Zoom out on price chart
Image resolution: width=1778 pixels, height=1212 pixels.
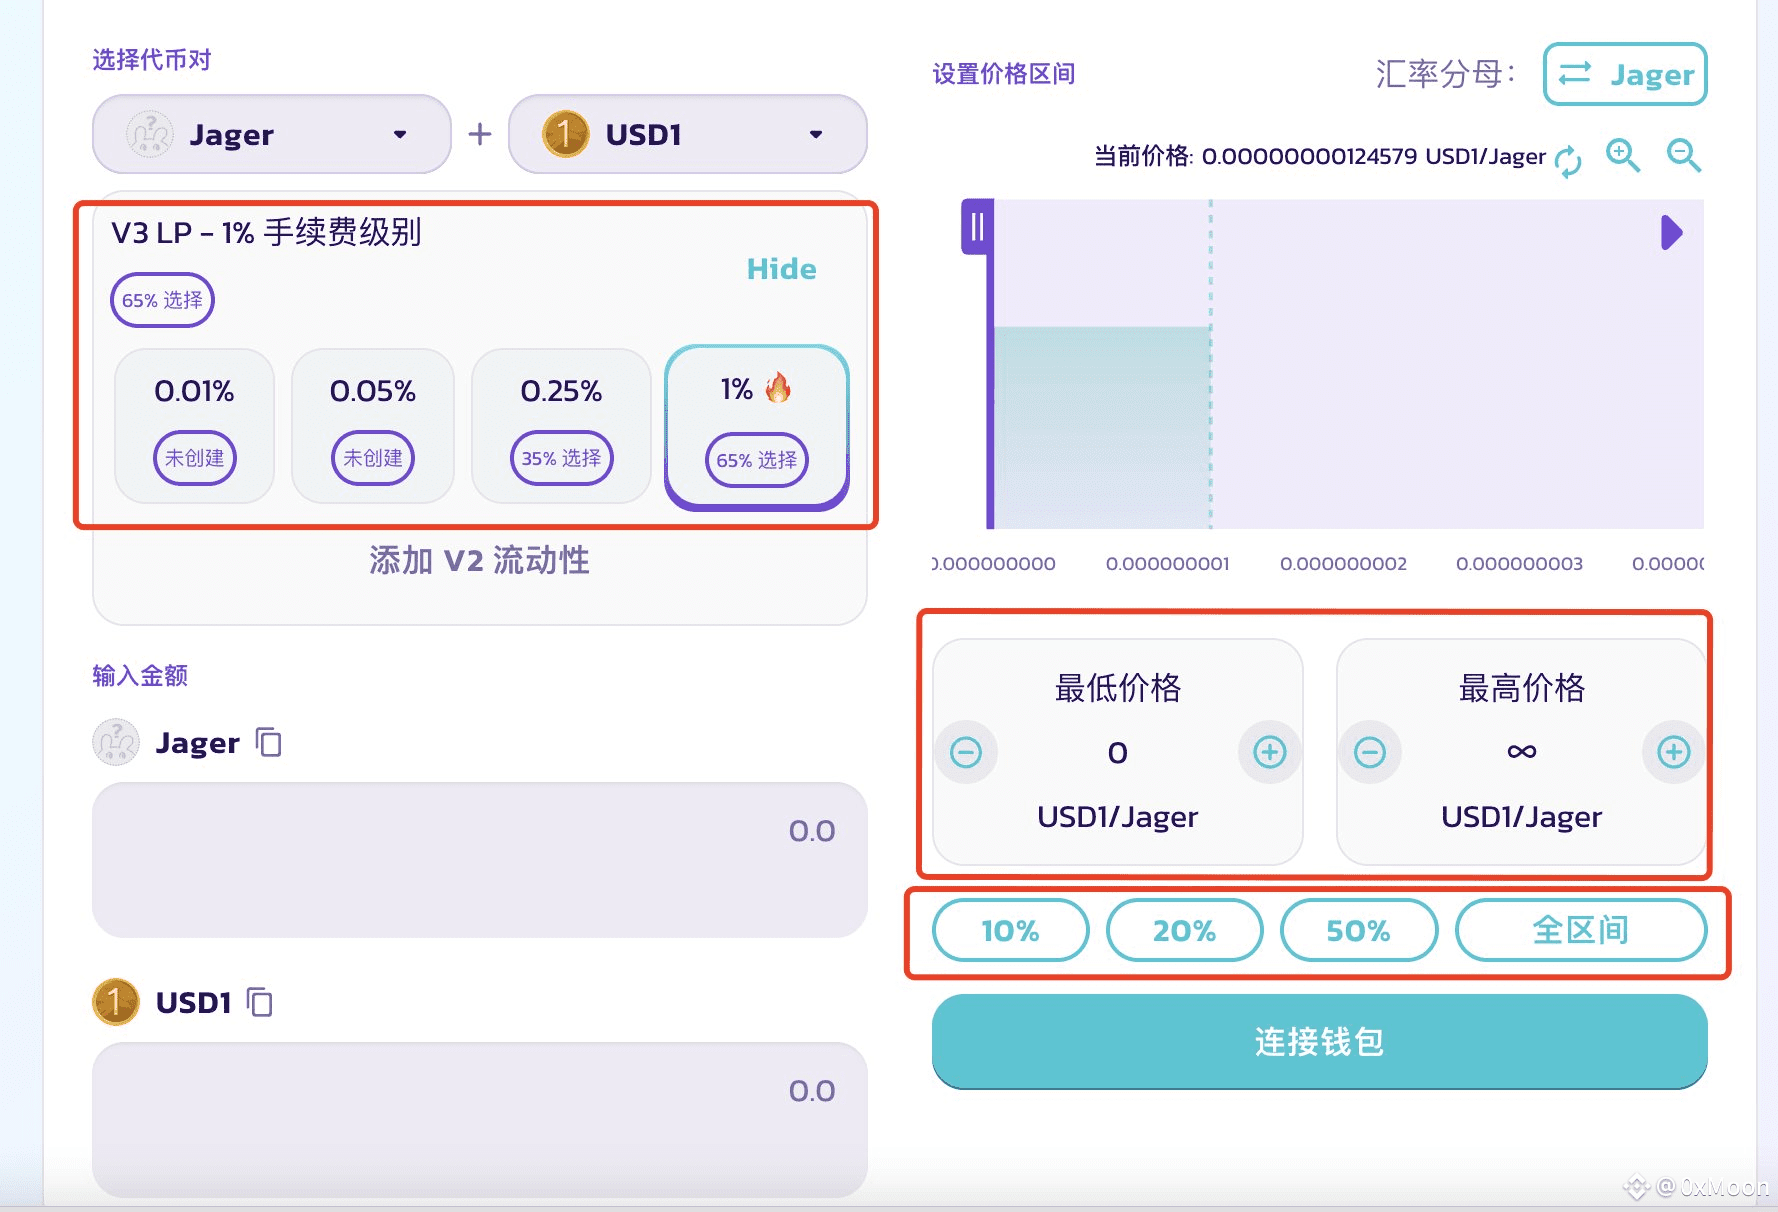(1684, 156)
